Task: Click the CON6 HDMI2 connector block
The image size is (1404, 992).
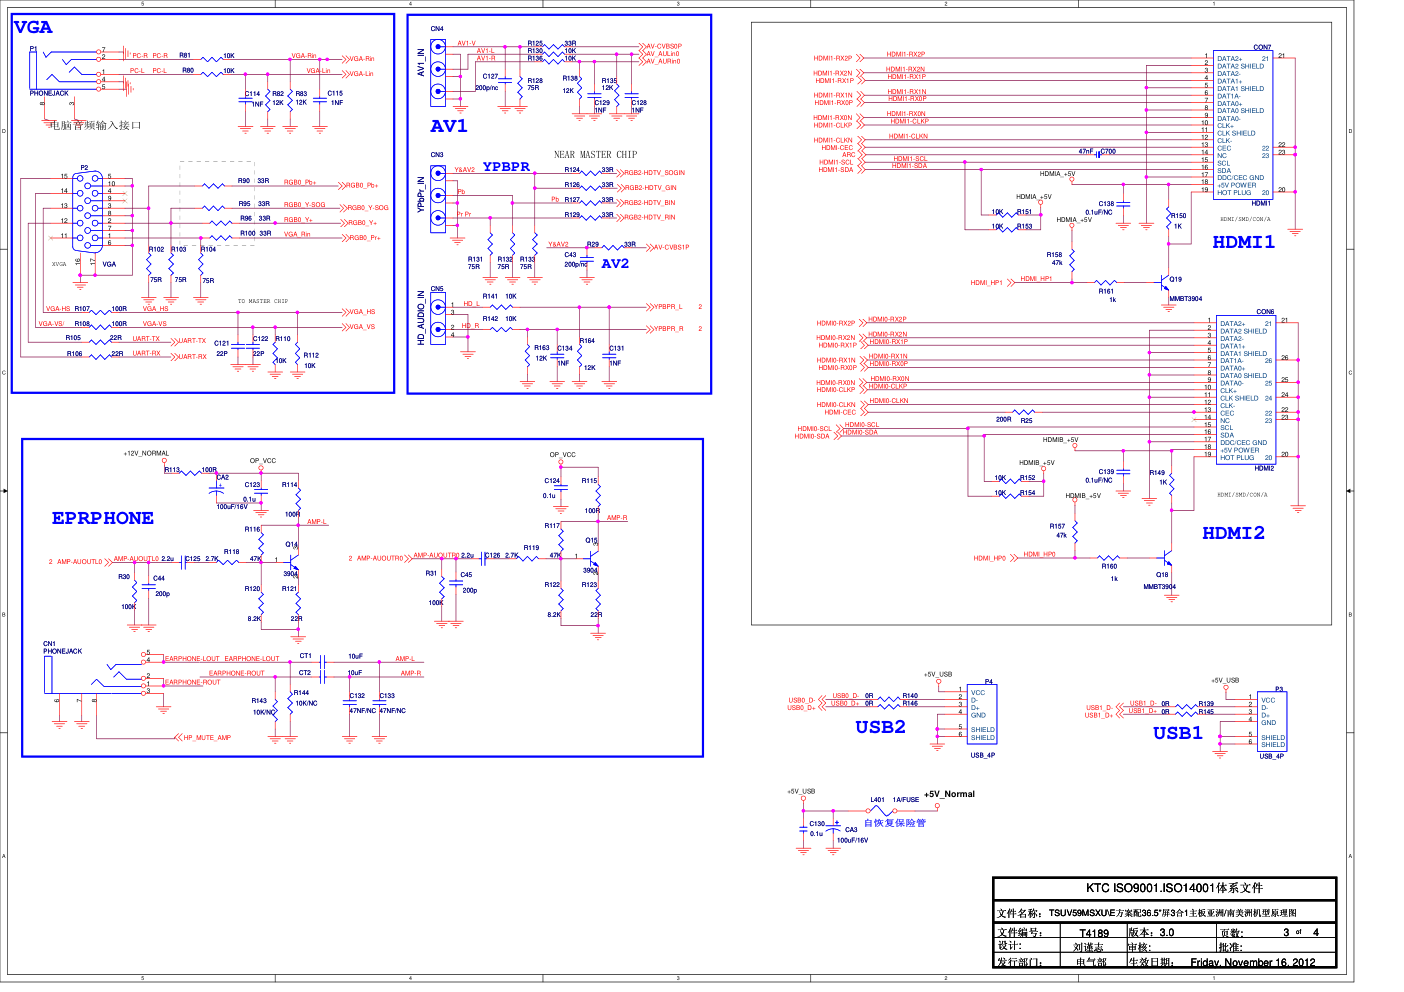Action: coord(1245,390)
